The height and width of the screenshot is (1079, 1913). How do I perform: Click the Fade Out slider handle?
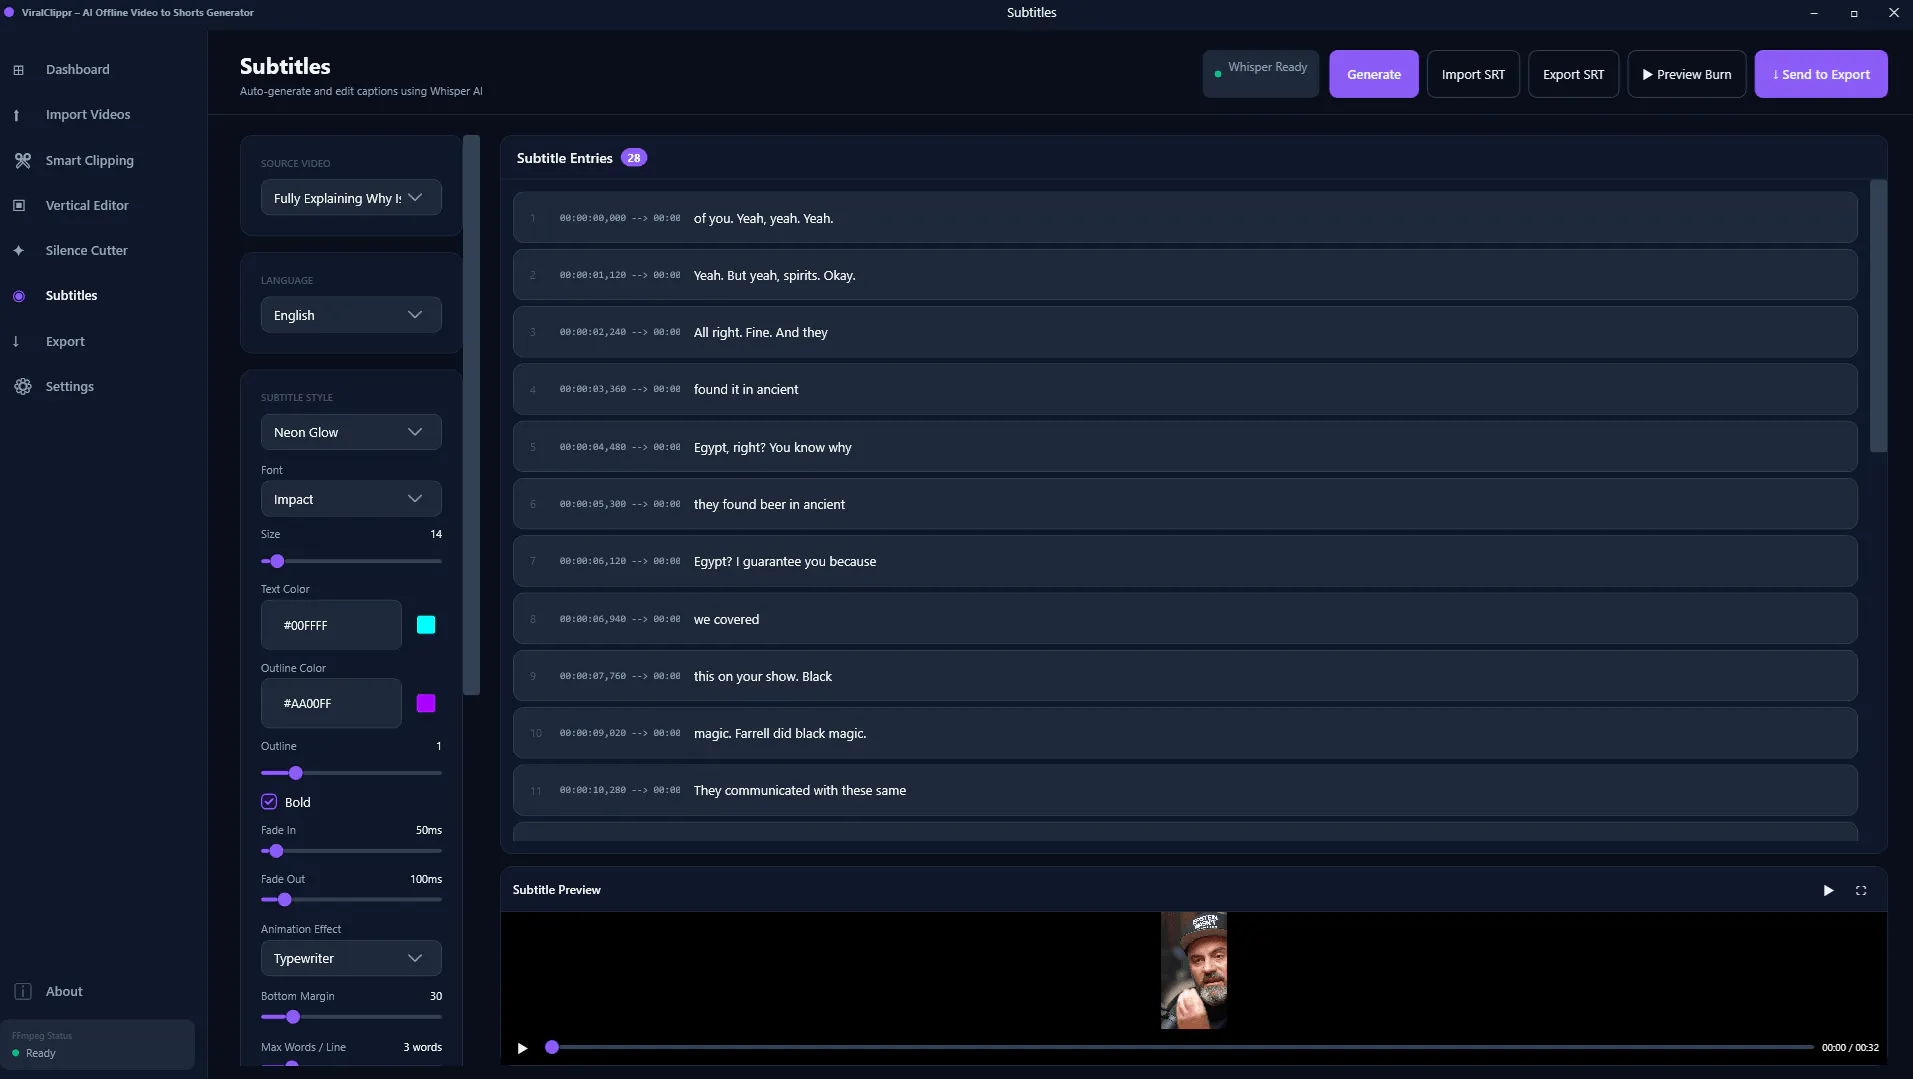284,900
